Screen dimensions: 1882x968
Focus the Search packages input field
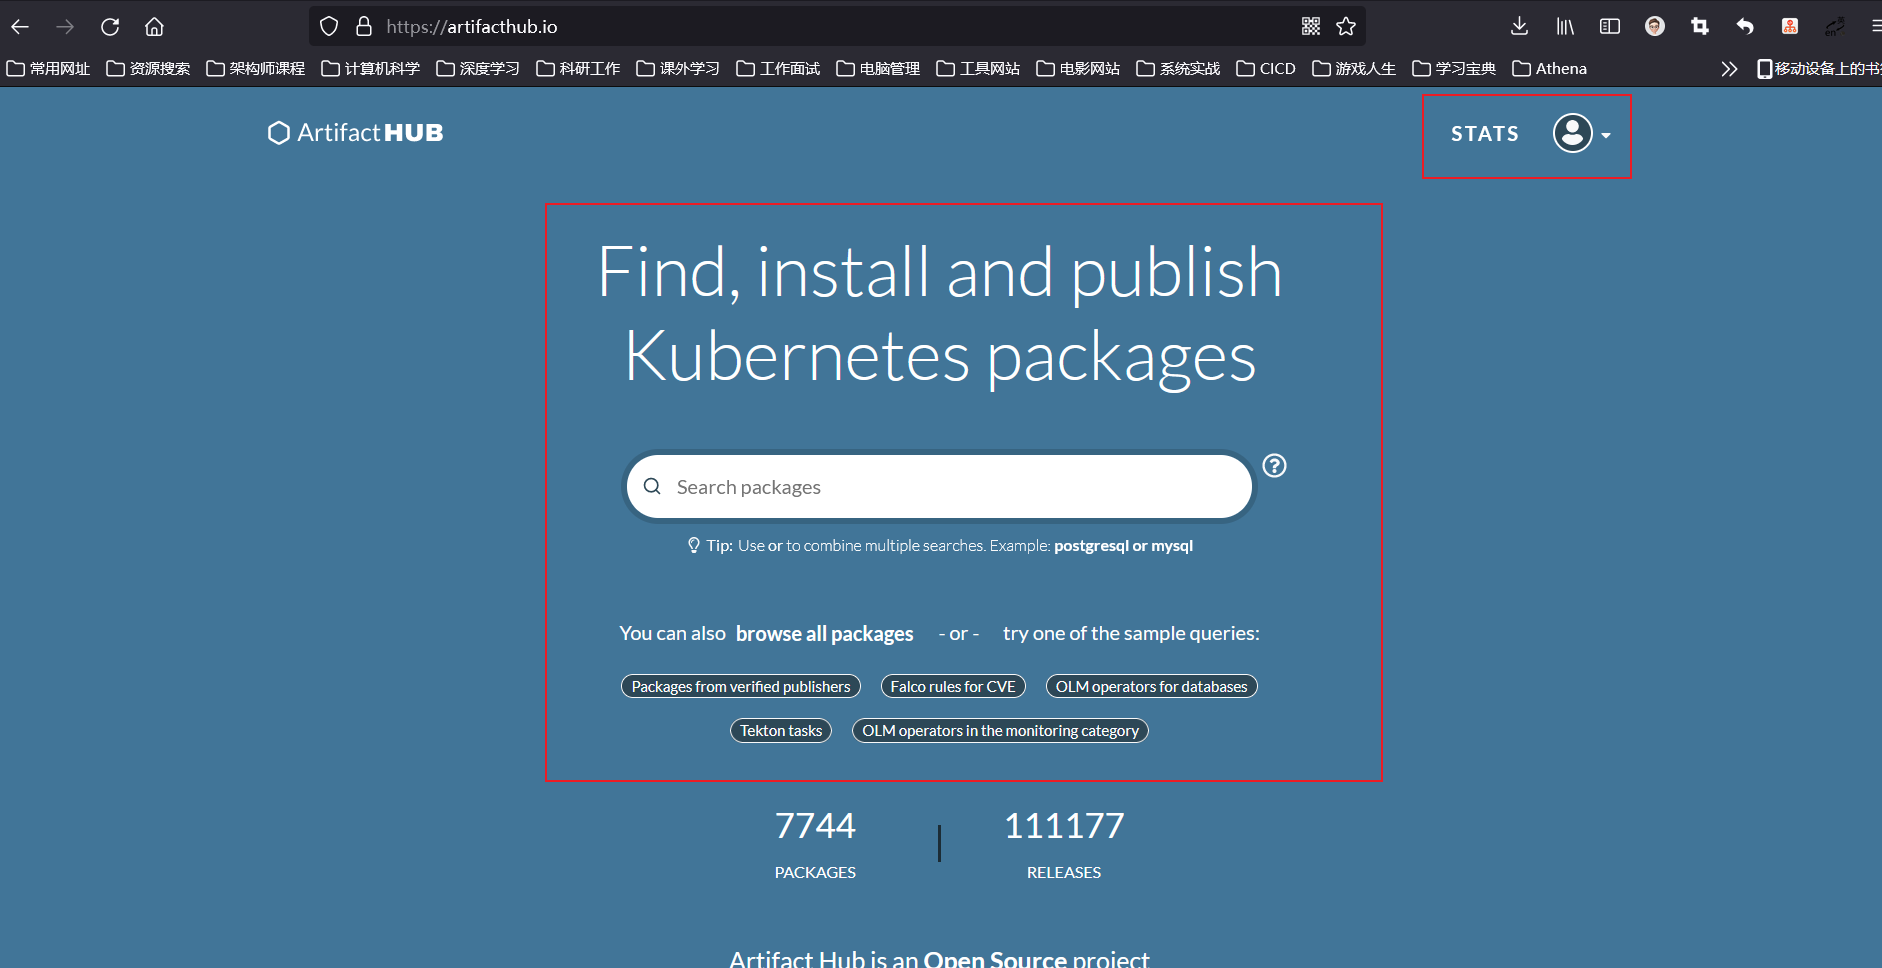pos(939,487)
